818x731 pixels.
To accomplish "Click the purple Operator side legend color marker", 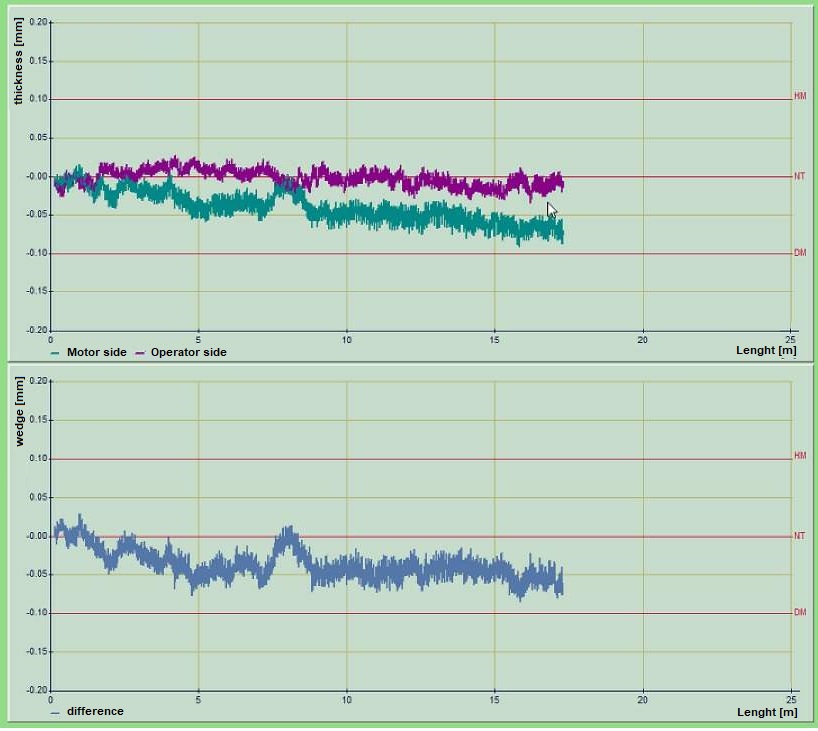I will pos(140,352).
